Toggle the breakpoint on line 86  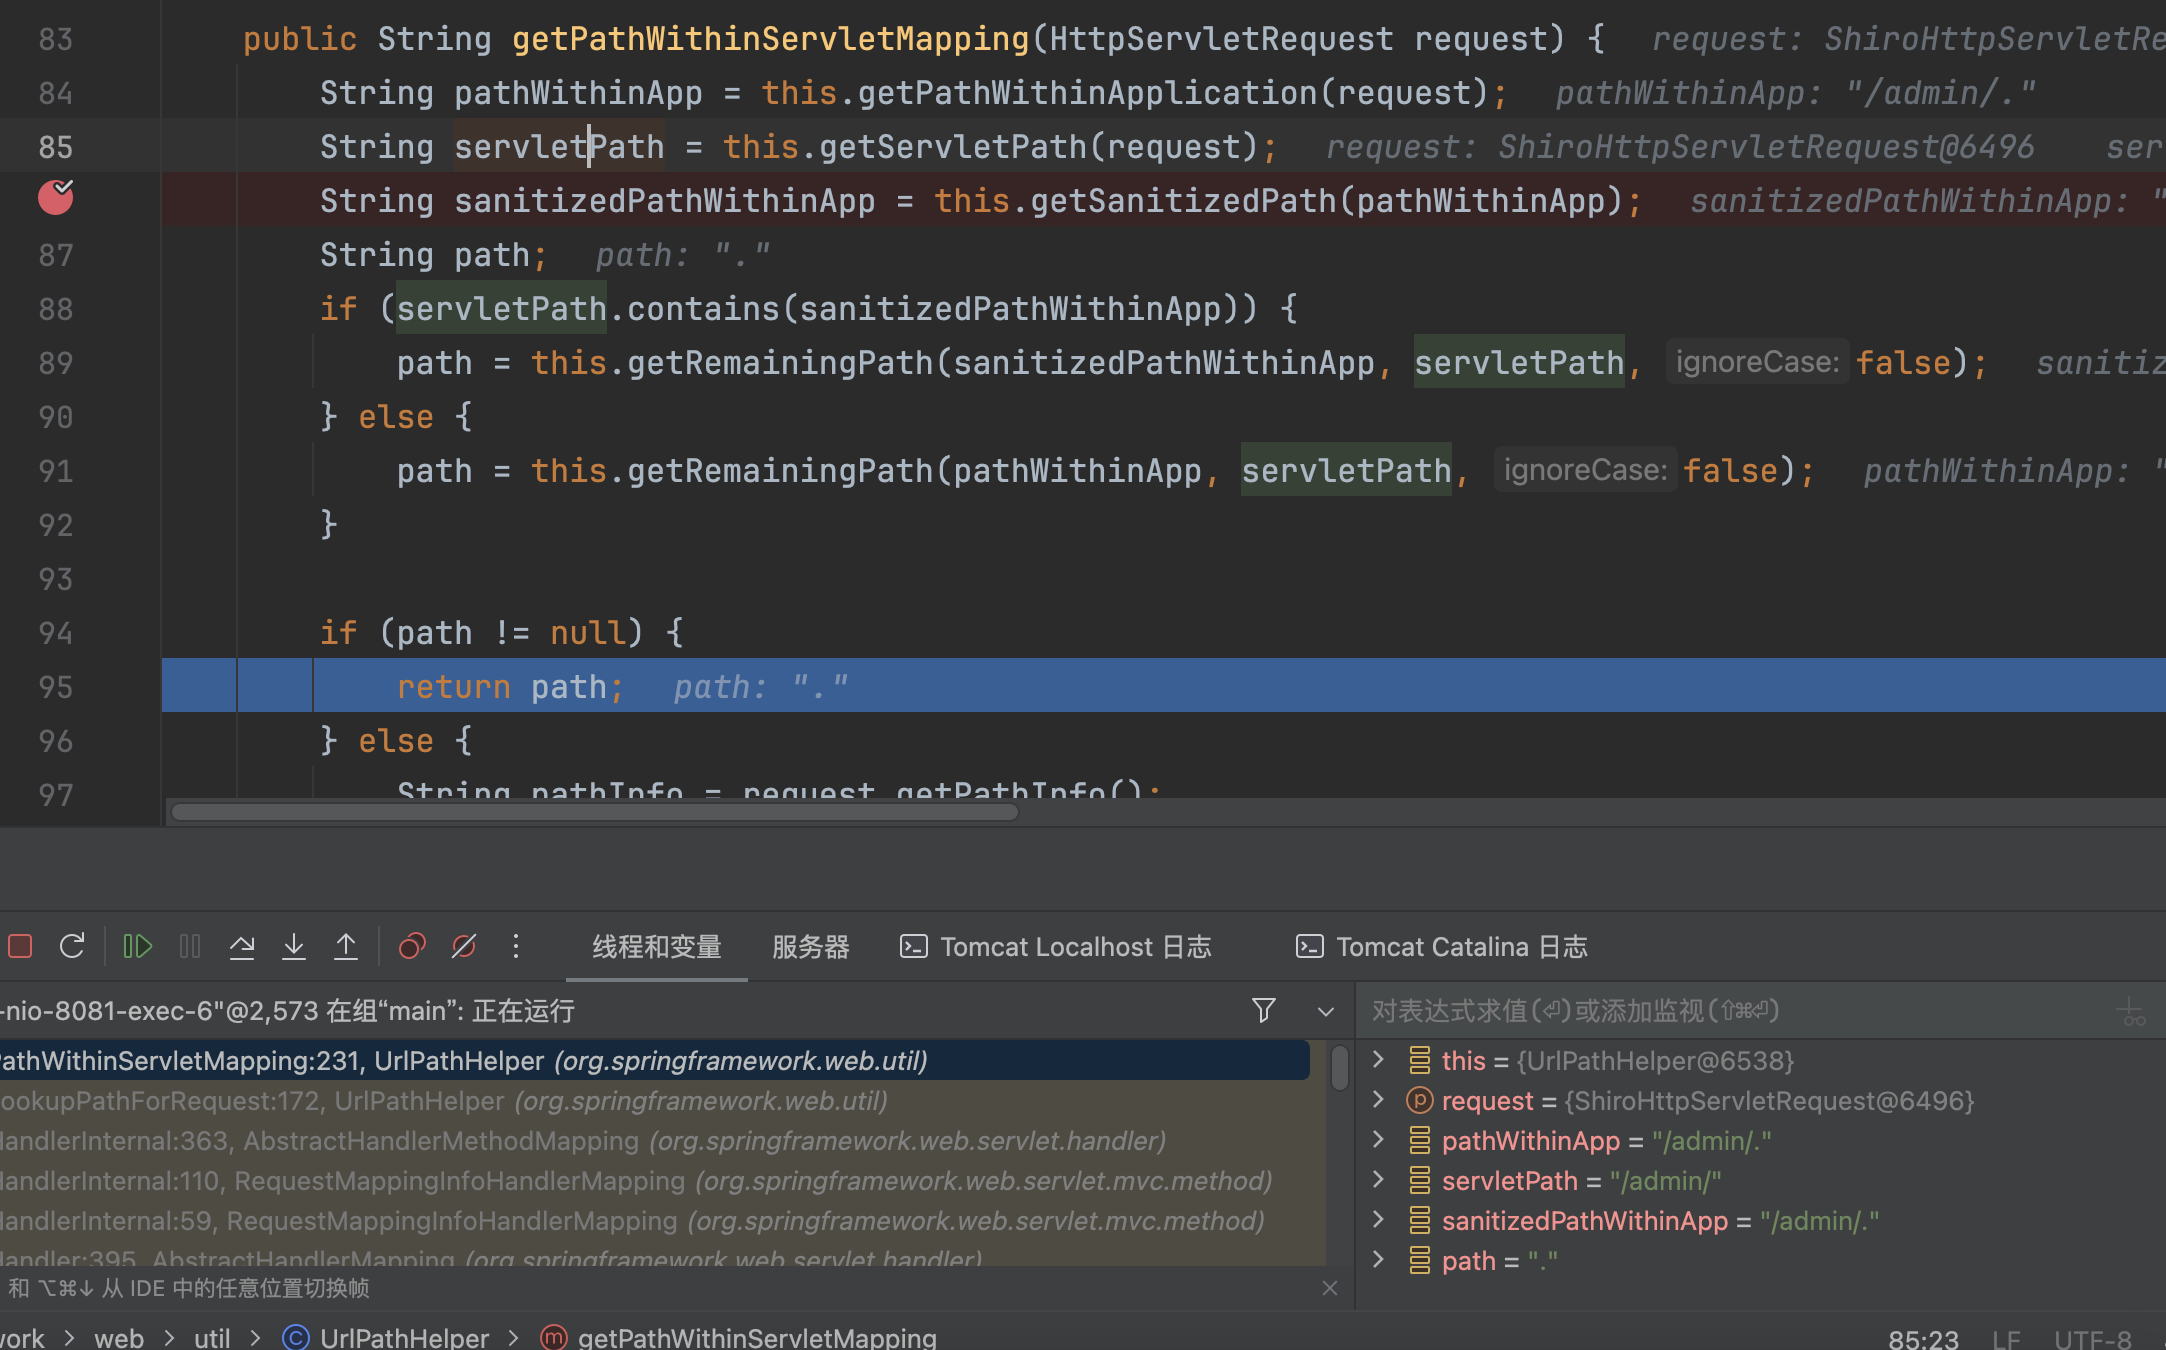tap(56, 199)
